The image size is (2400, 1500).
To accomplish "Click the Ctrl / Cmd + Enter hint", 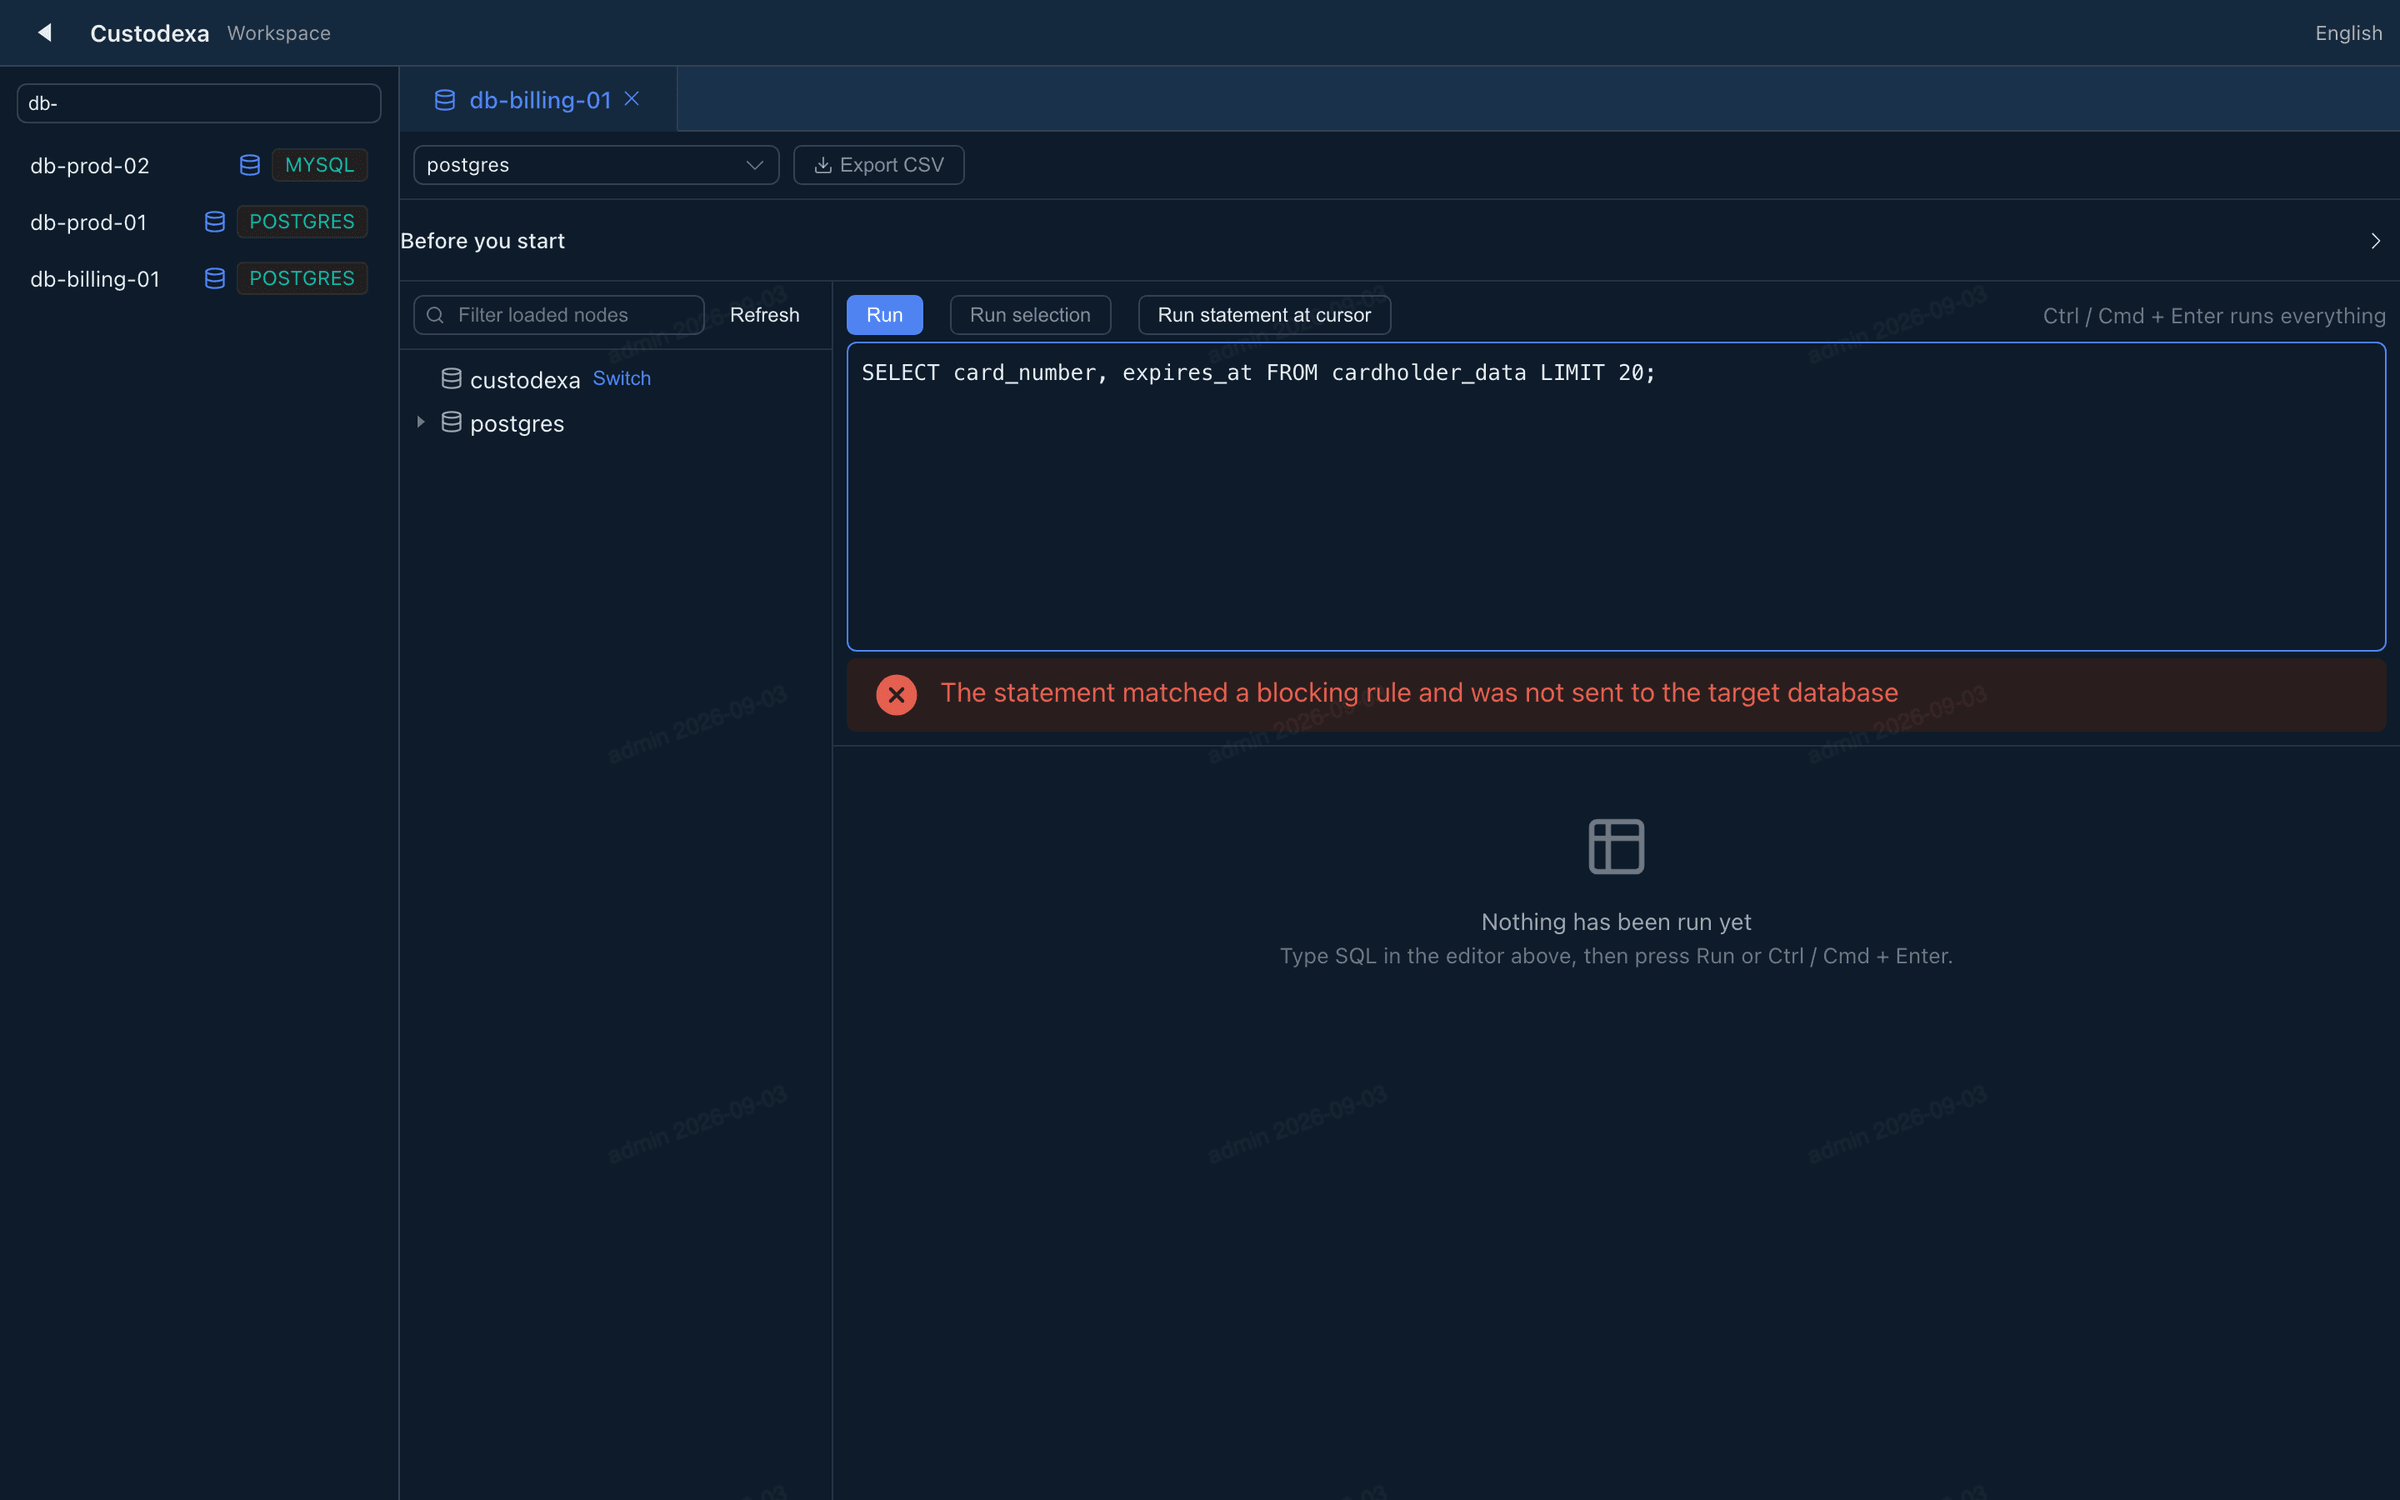I will (x=2214, y=316).
